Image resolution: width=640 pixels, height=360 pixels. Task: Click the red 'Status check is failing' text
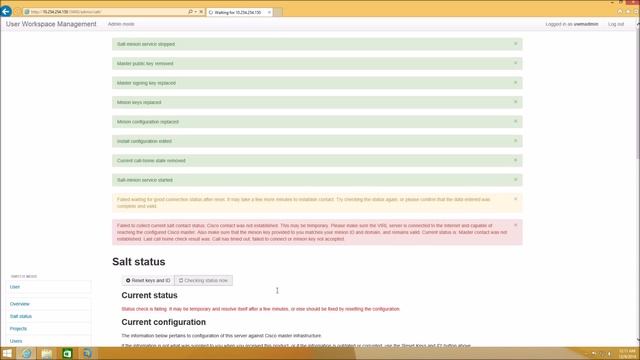point(260,309)
